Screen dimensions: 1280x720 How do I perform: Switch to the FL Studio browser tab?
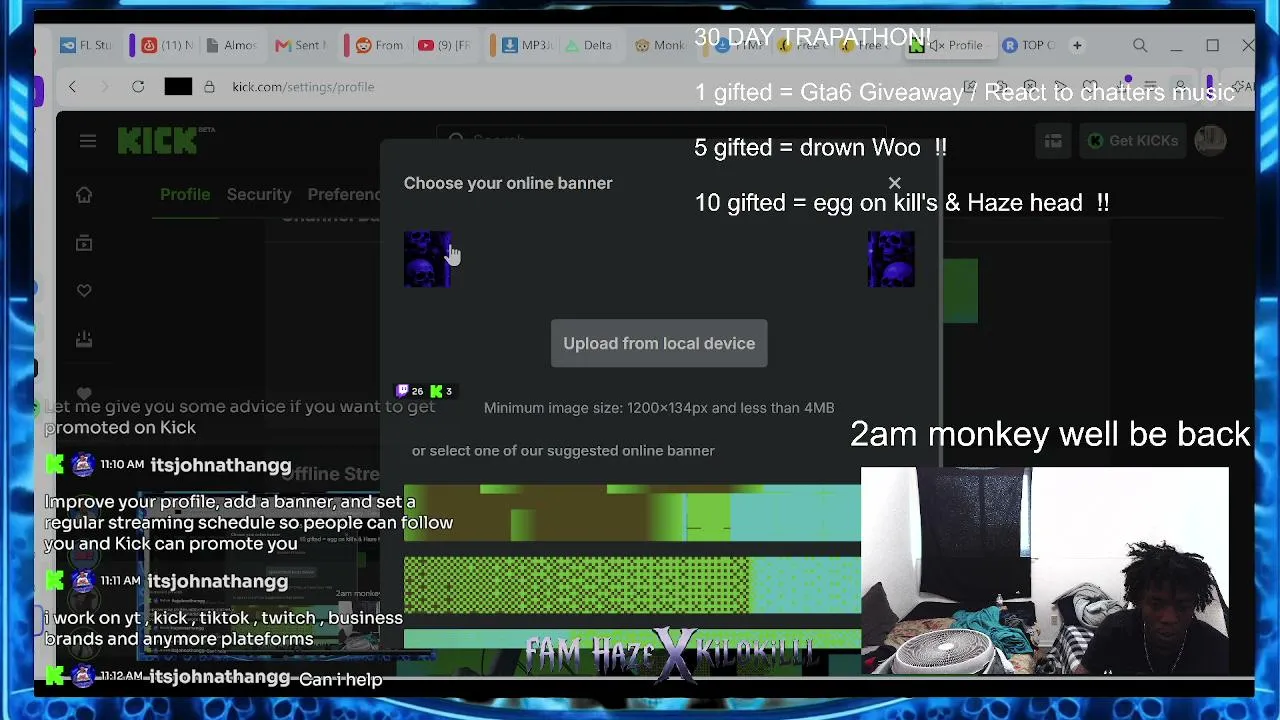click(x=87, y=45)
